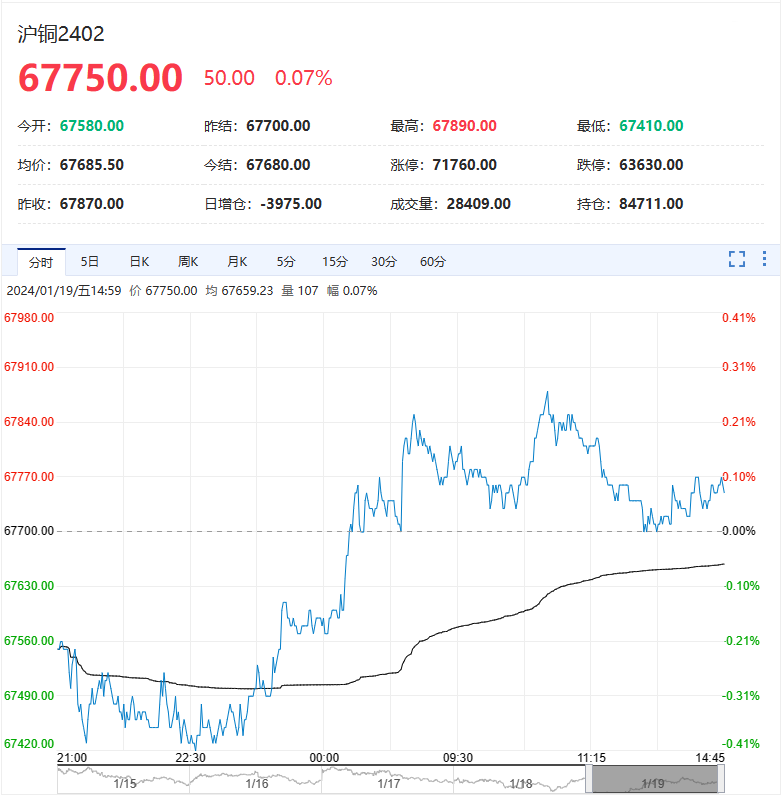Click the range slider's left handle
The height and width of the screenshot is (796, 782).
[x=589, y=779]
